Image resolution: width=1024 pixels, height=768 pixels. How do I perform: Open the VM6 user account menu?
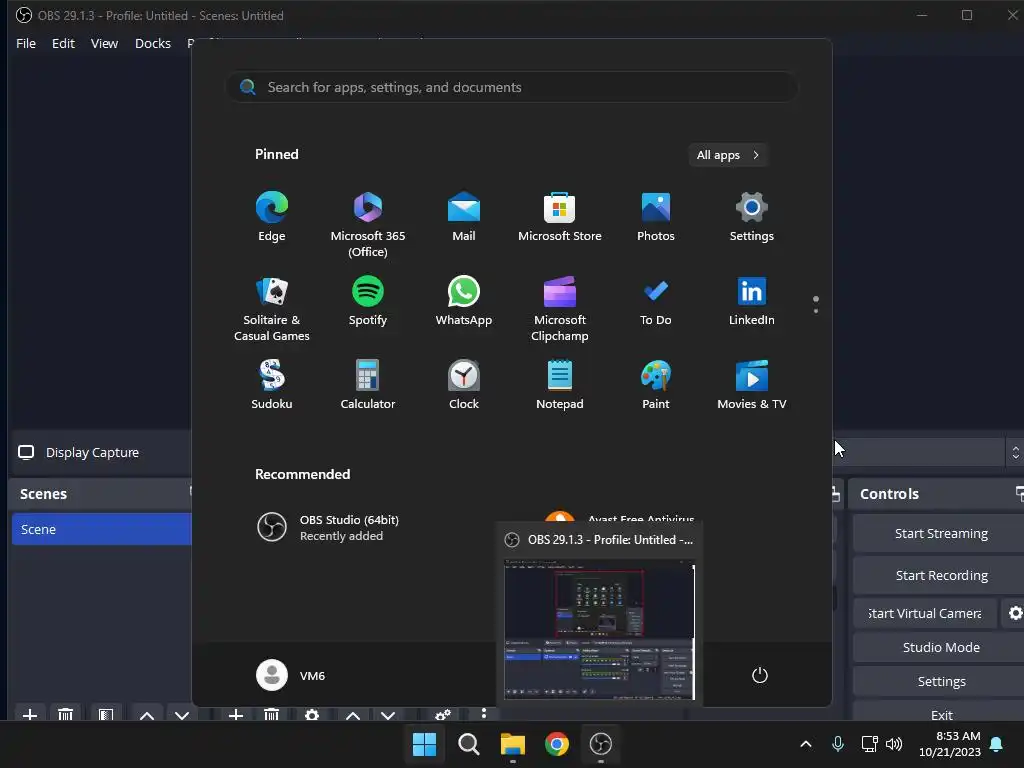point(291,675)
